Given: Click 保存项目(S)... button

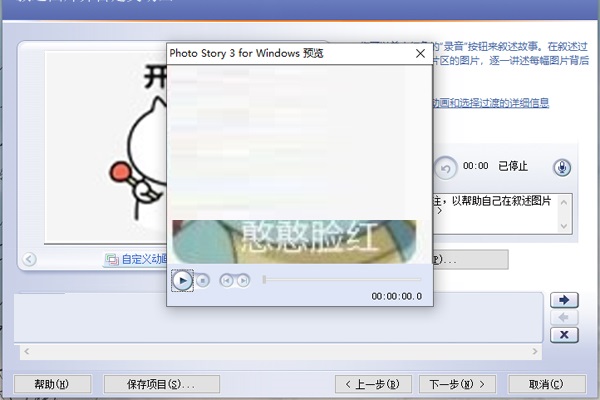Looking at the screenshot, I should (x=162, y=384).
